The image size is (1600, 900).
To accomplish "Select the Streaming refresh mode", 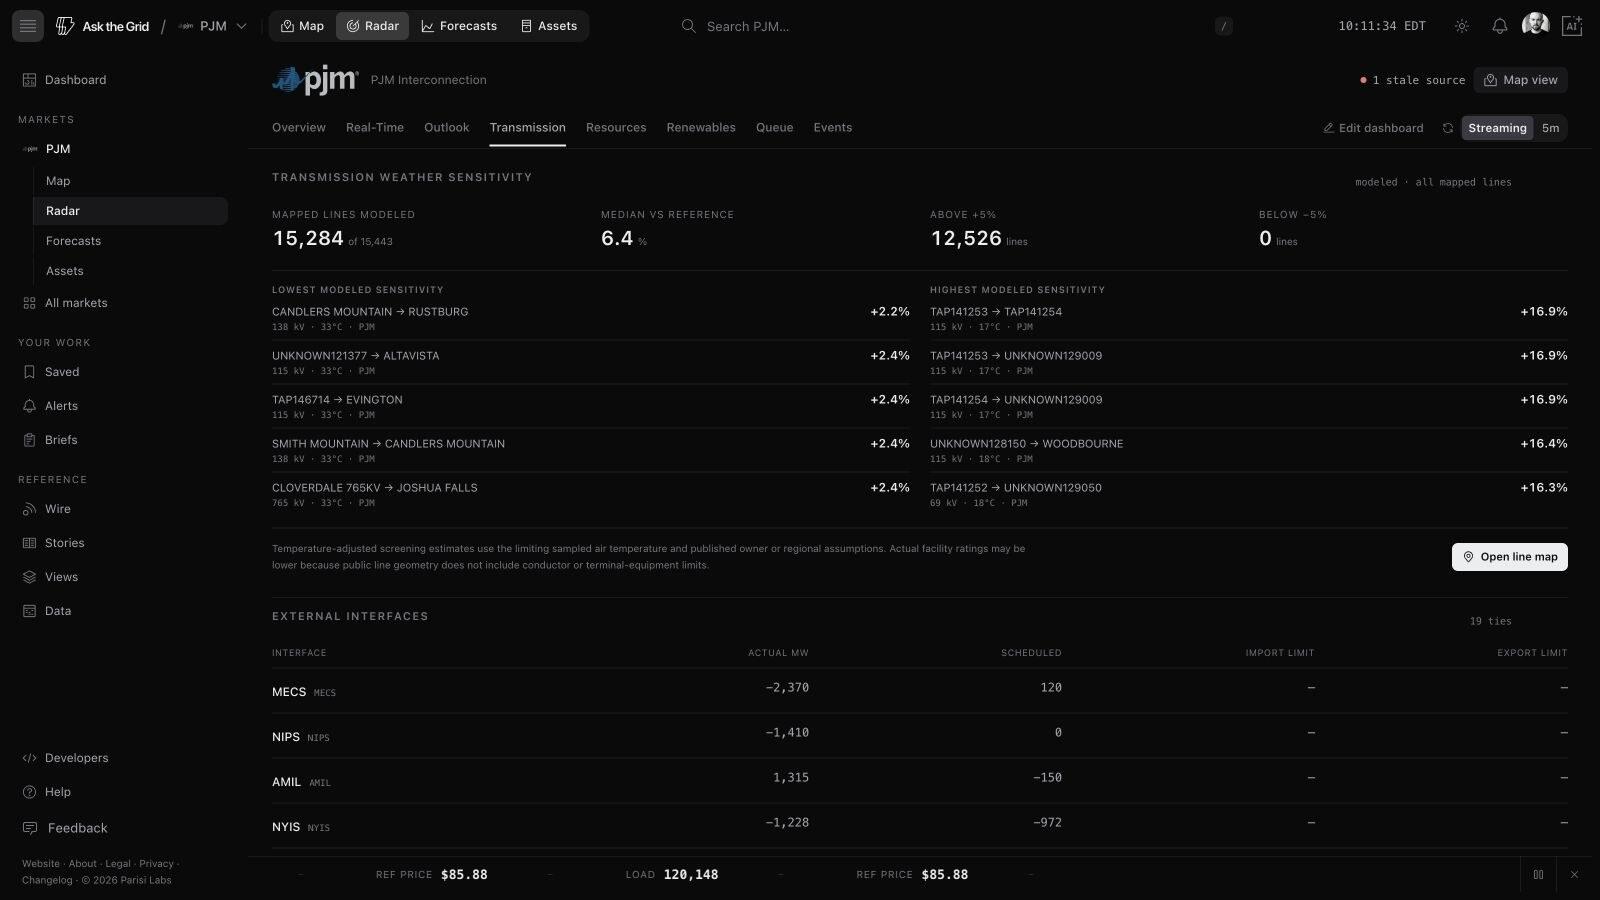I will (x=1497, y=128).
